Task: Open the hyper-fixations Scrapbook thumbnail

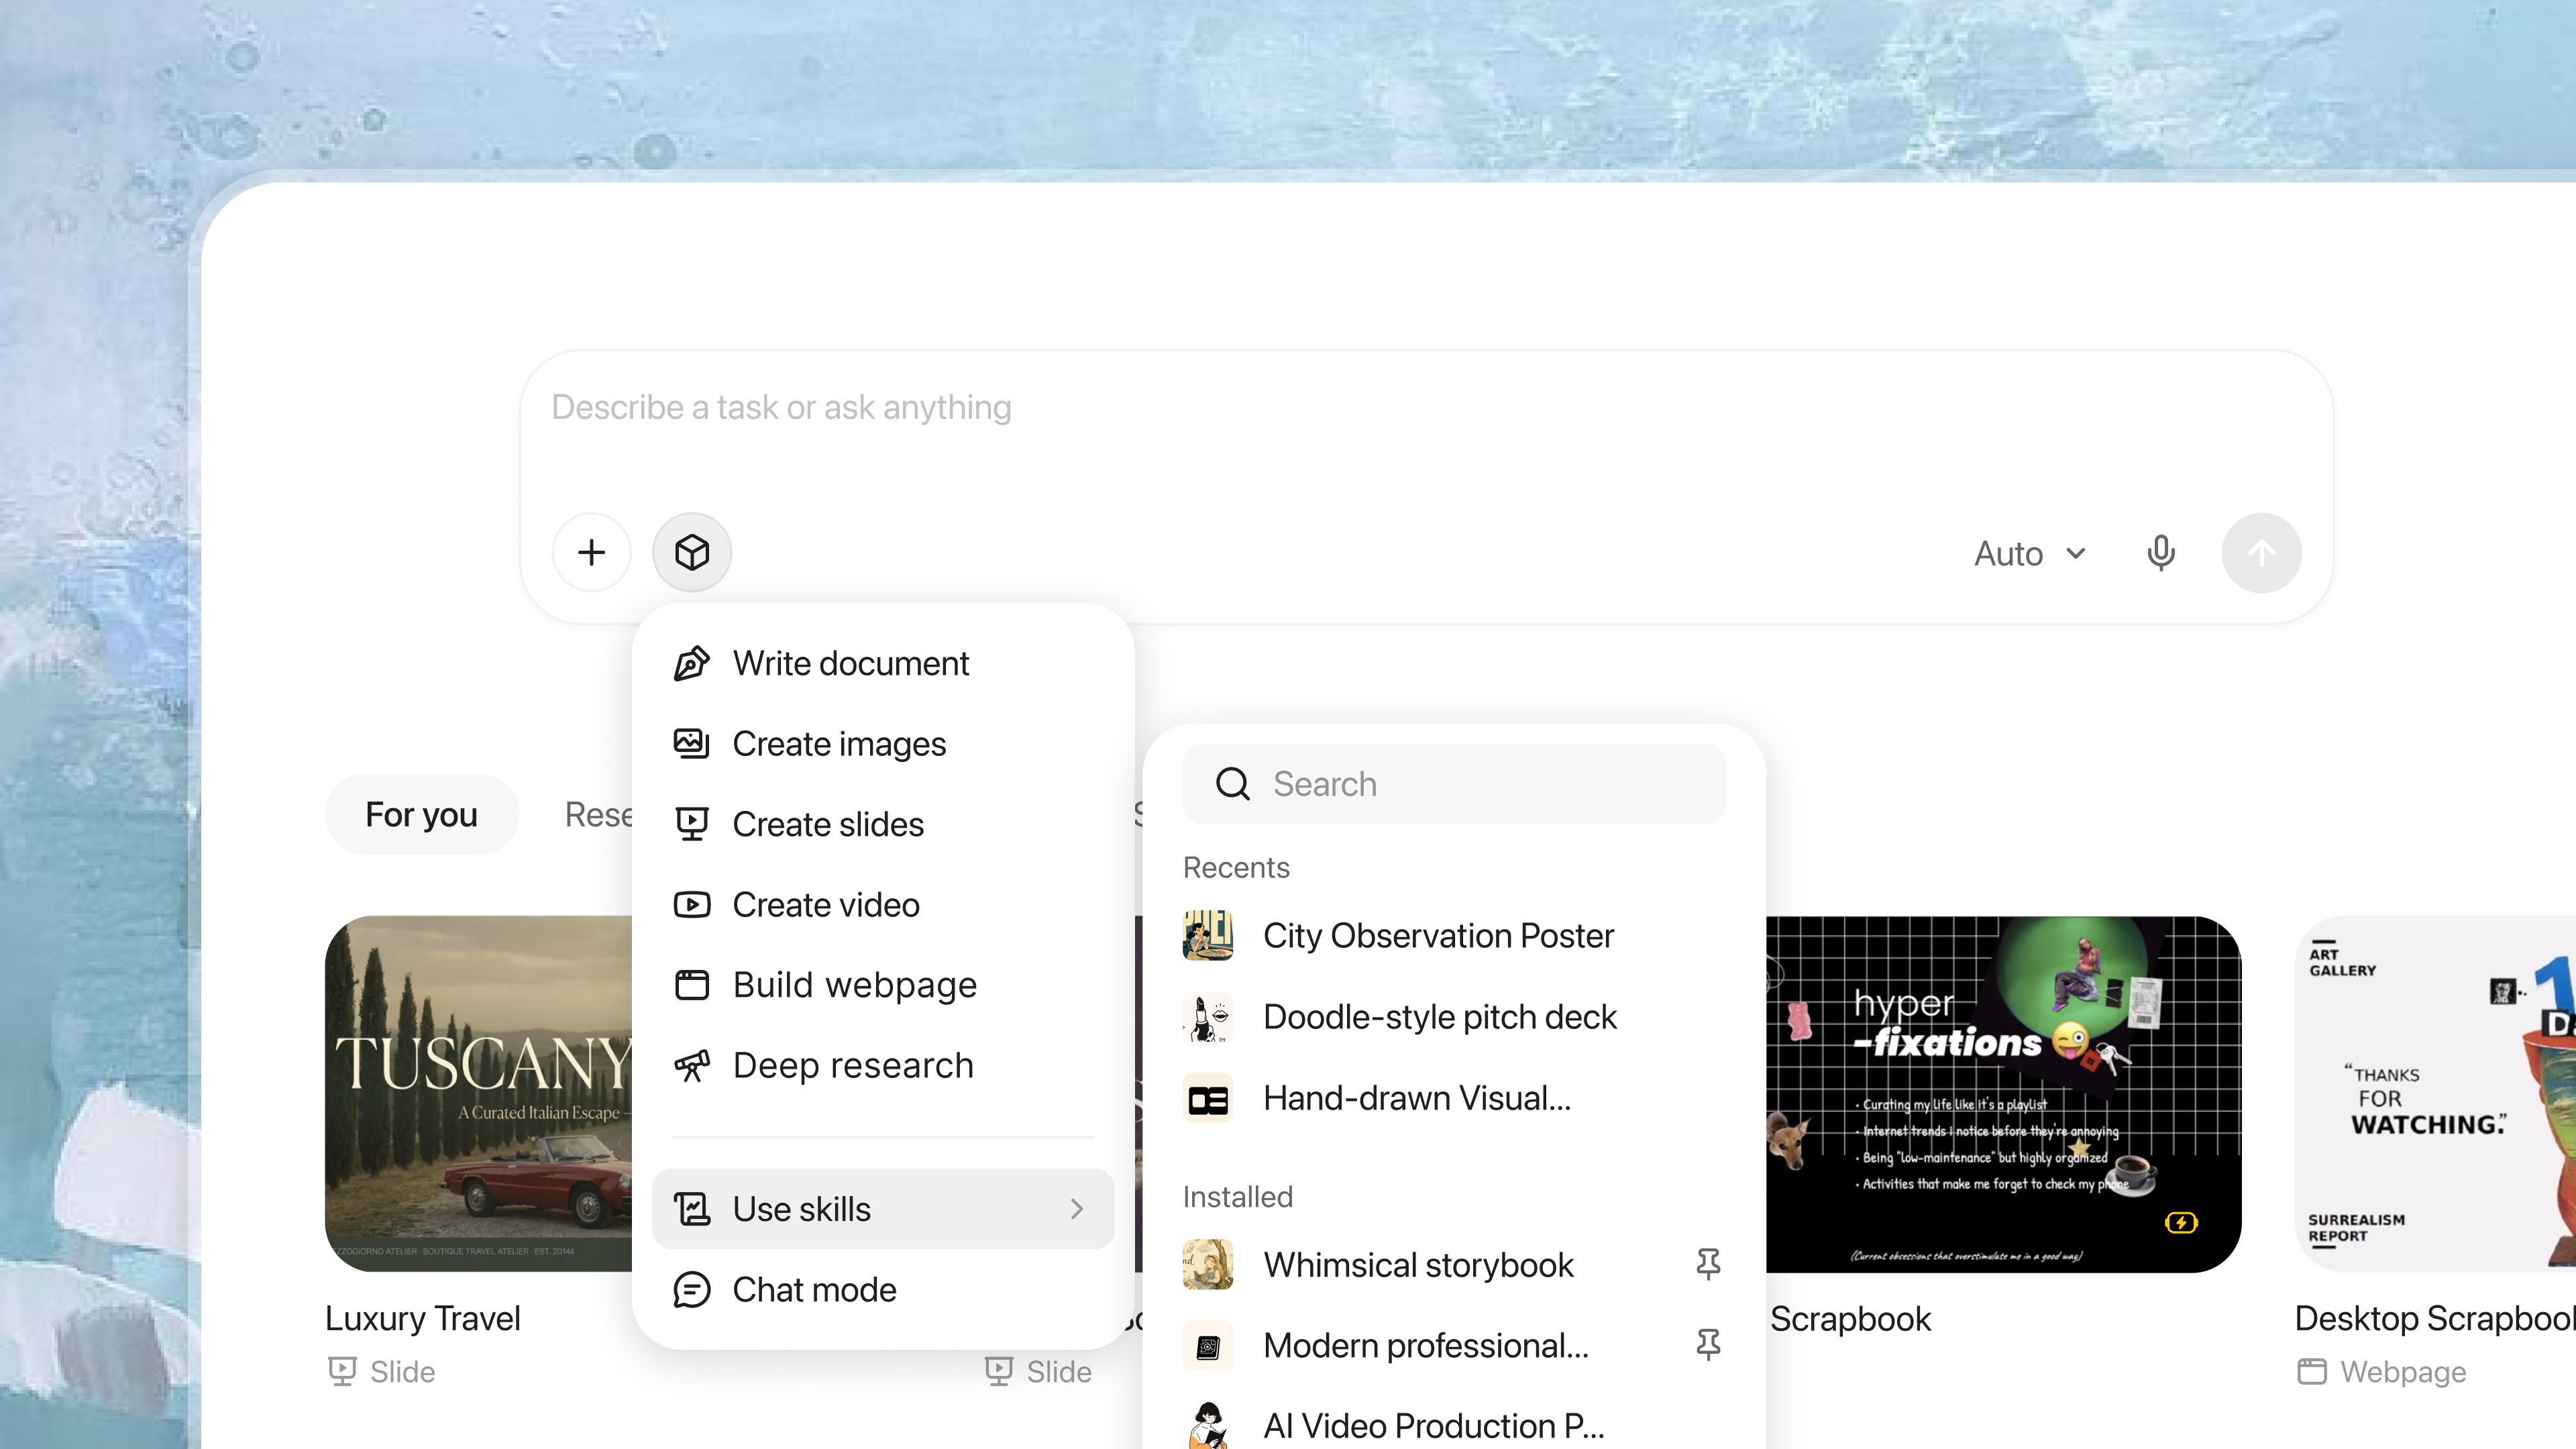Action: click(x=2003, y=1094)
